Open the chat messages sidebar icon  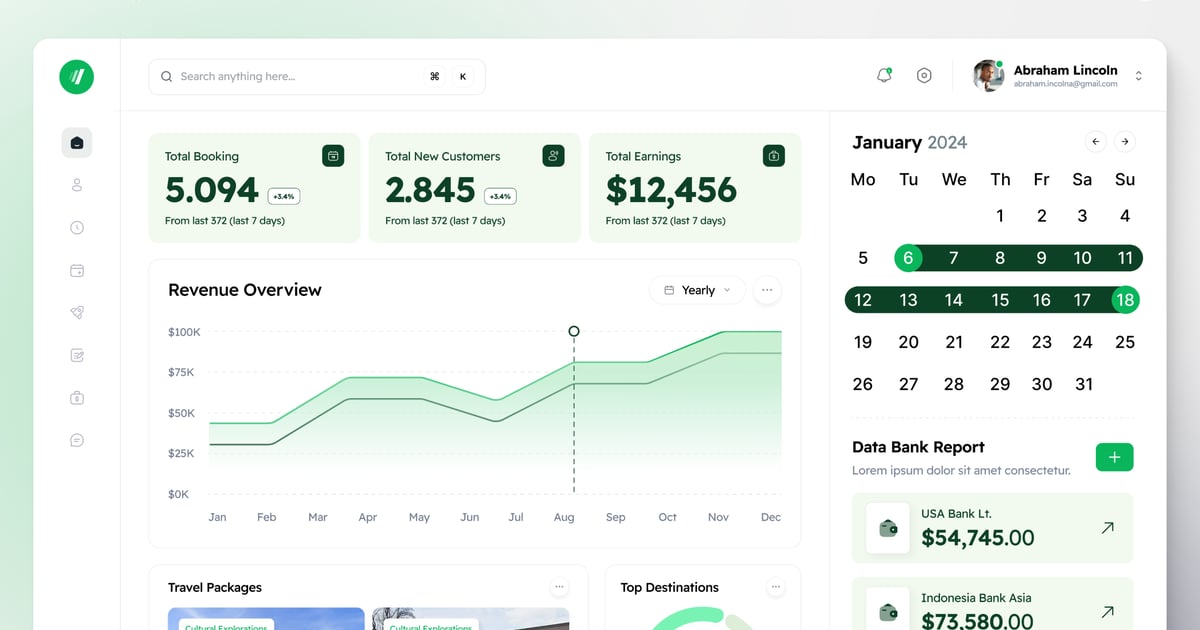click(x=77, y=440)
